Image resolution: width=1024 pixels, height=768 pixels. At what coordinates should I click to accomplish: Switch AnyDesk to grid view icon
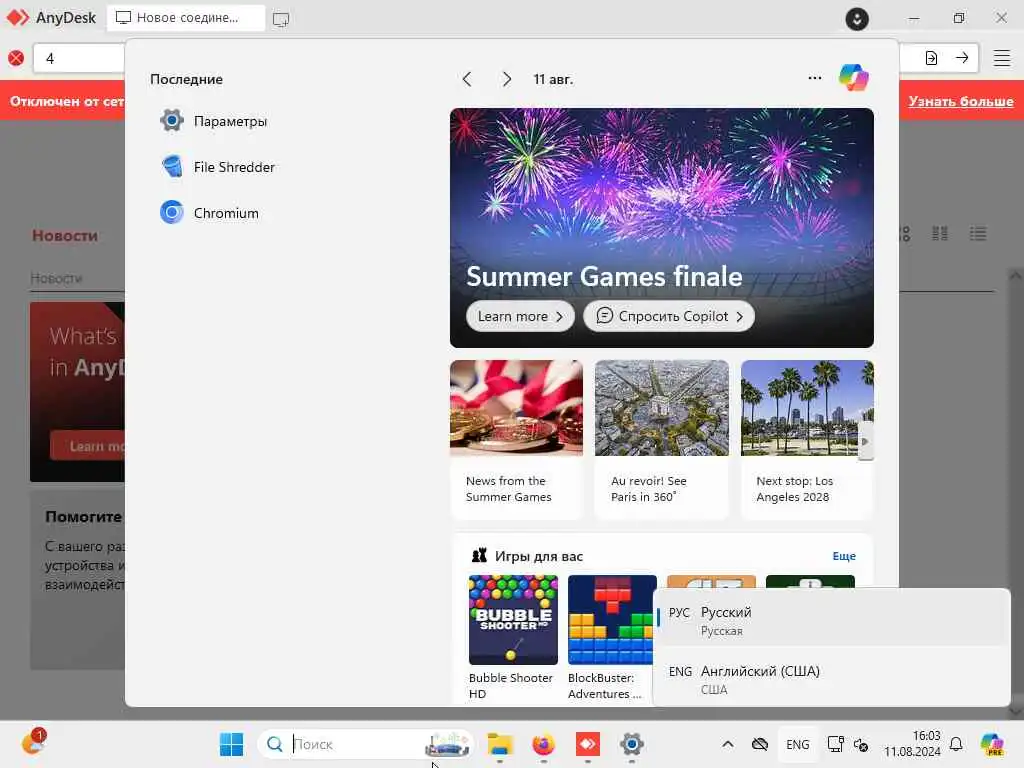tap(939, 233)
